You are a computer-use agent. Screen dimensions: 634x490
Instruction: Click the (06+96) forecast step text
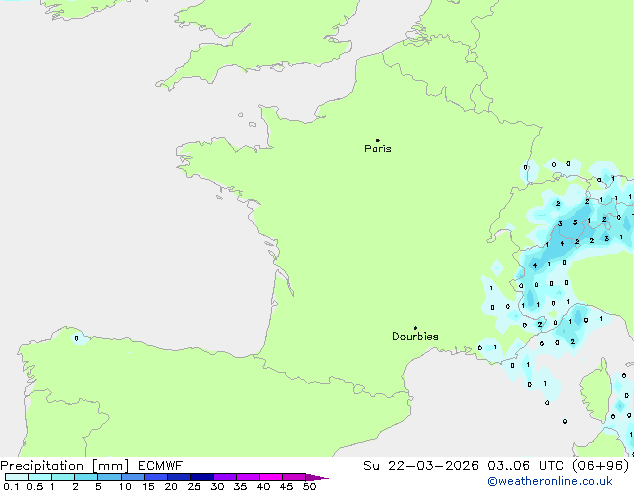pos(602,465)
